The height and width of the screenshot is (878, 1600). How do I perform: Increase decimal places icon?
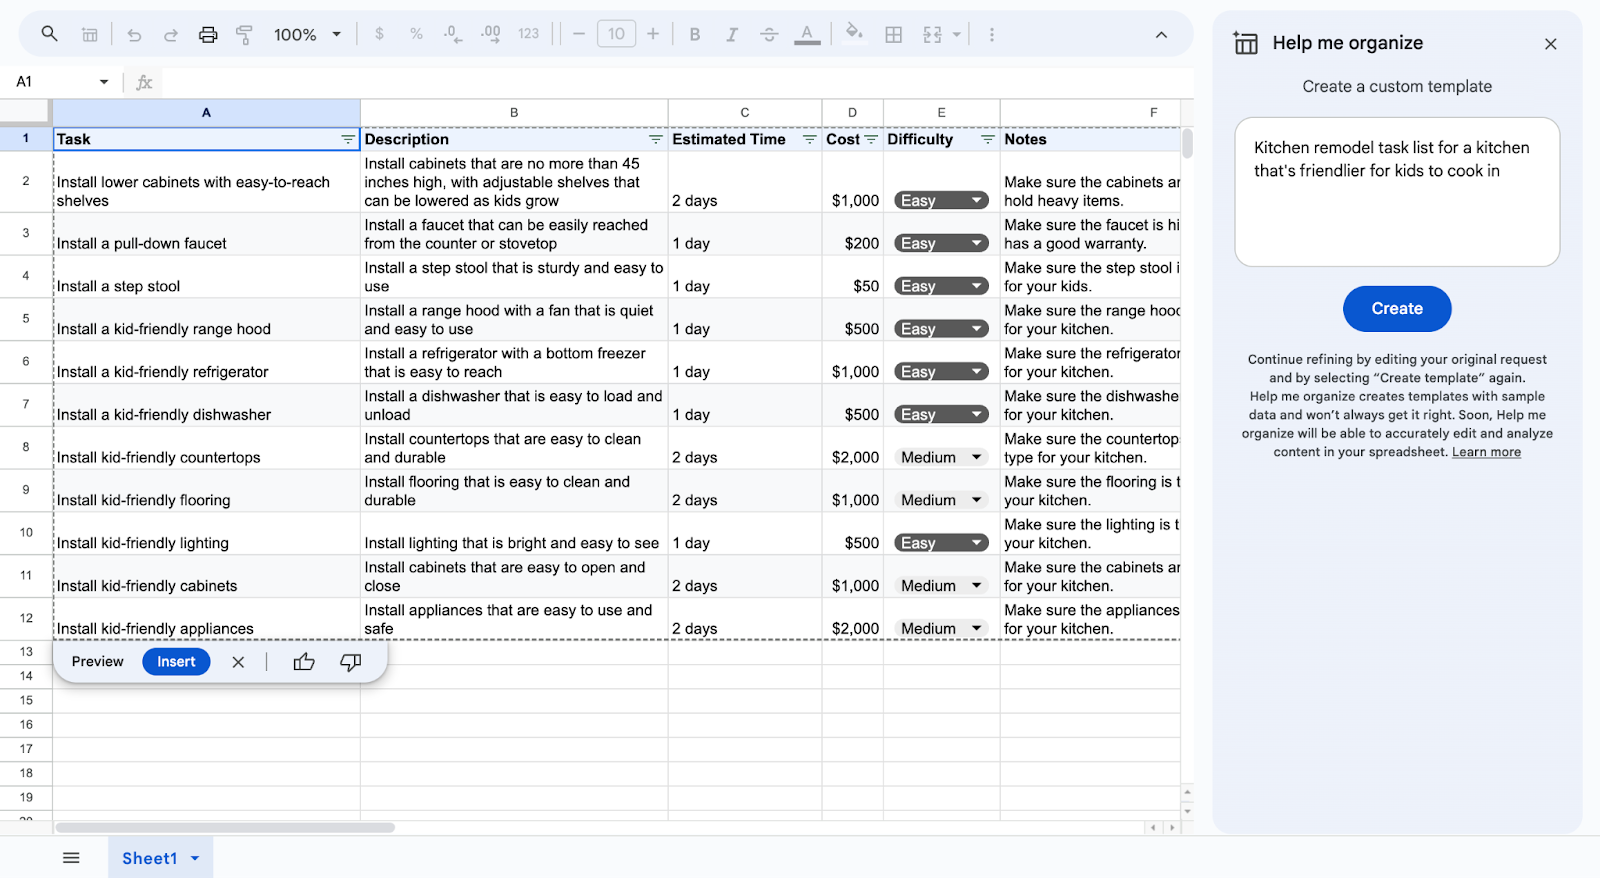pyautogui.click(x=490, y=34)
